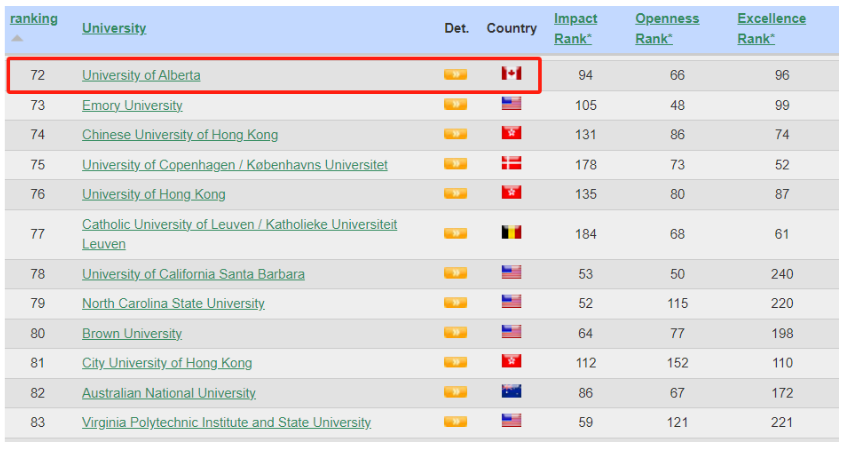Select Excellence Rank value 172

tap(782, 393)
